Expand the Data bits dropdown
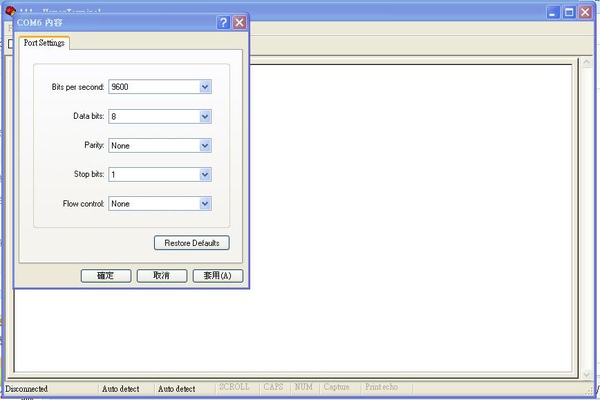The image size is (600, 400). pos(205,116)
